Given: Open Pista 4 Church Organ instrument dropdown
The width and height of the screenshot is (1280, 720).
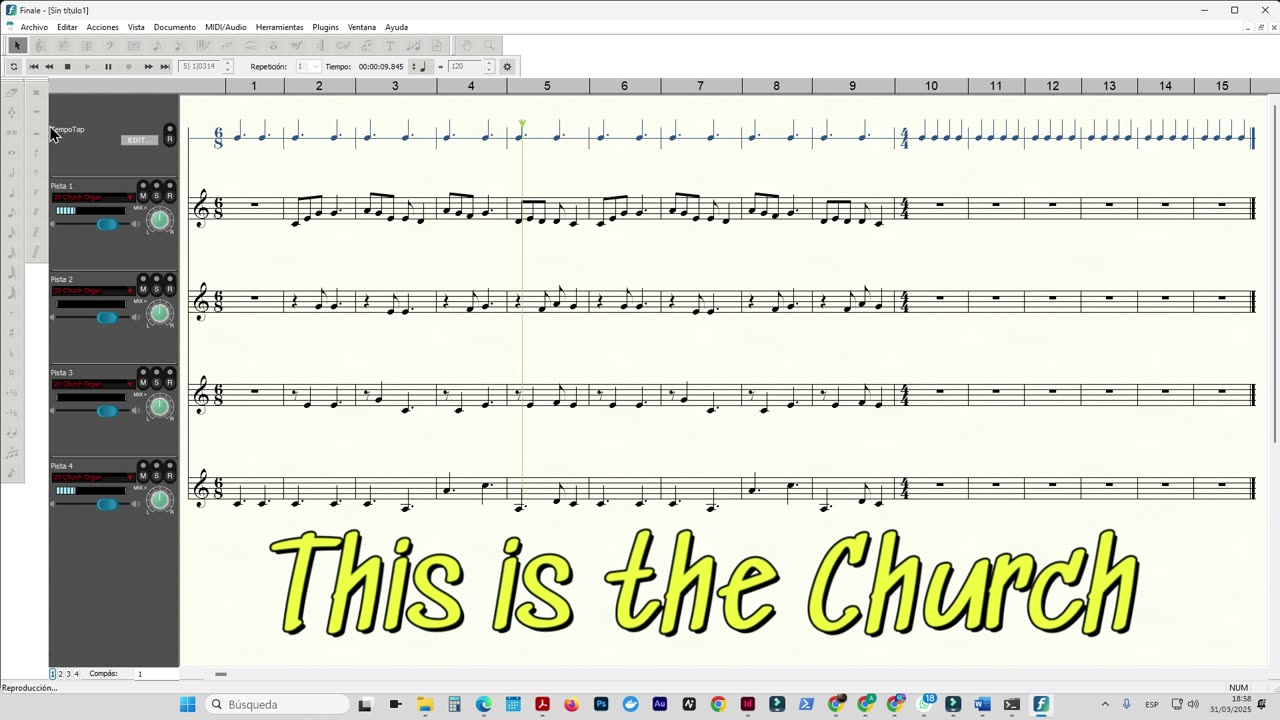Looking at the screenshot, I should tap(94, 477).
